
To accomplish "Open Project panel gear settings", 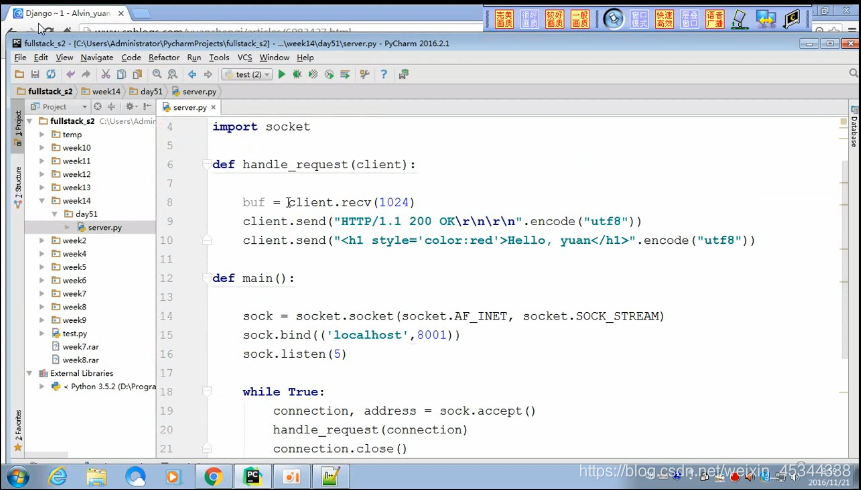I will [x=131, y=107].
